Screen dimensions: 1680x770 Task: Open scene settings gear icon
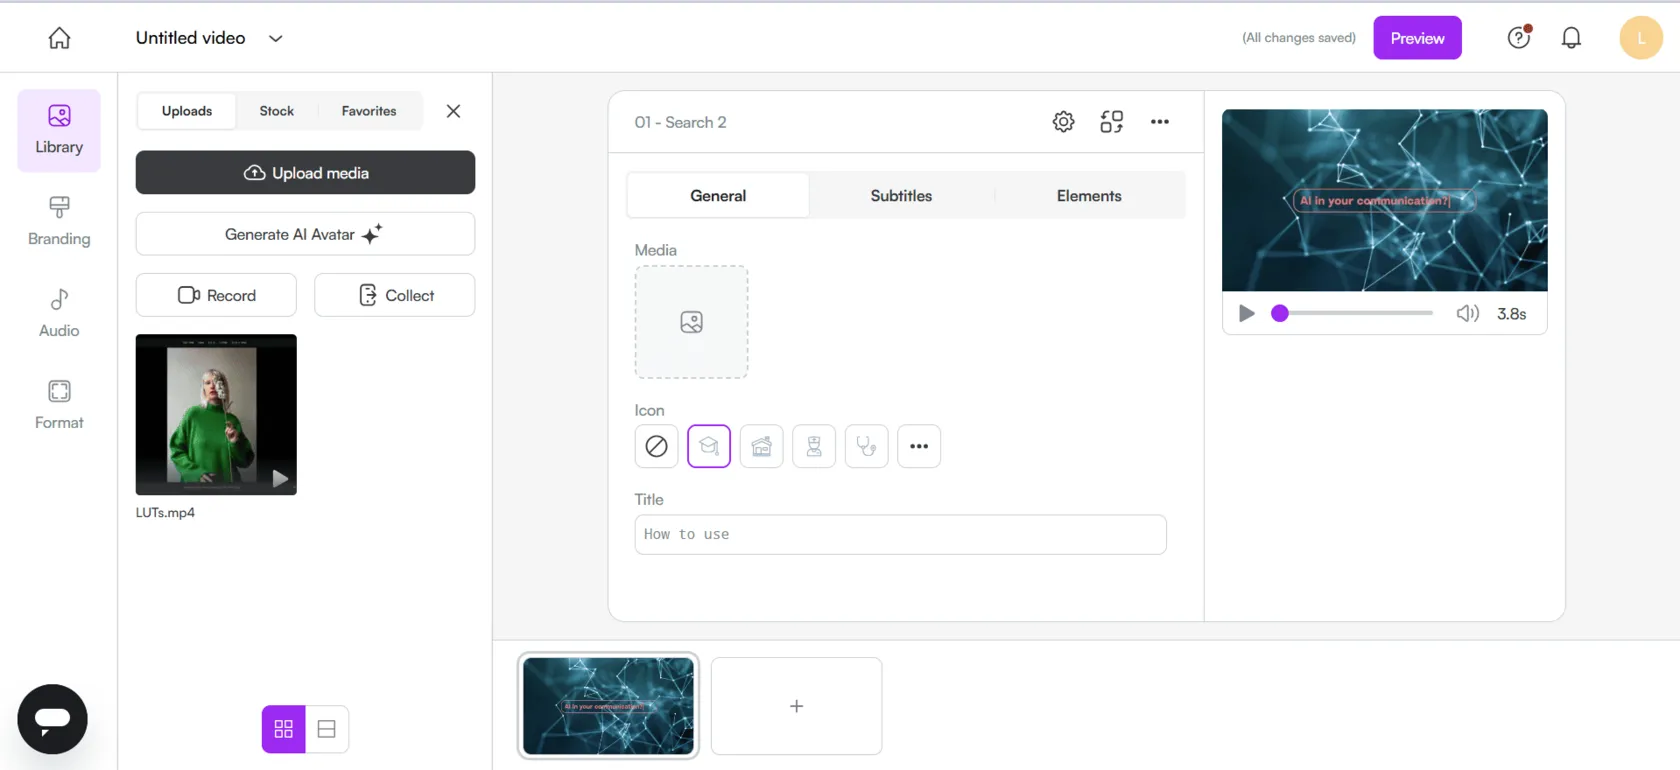point(1063,122)
